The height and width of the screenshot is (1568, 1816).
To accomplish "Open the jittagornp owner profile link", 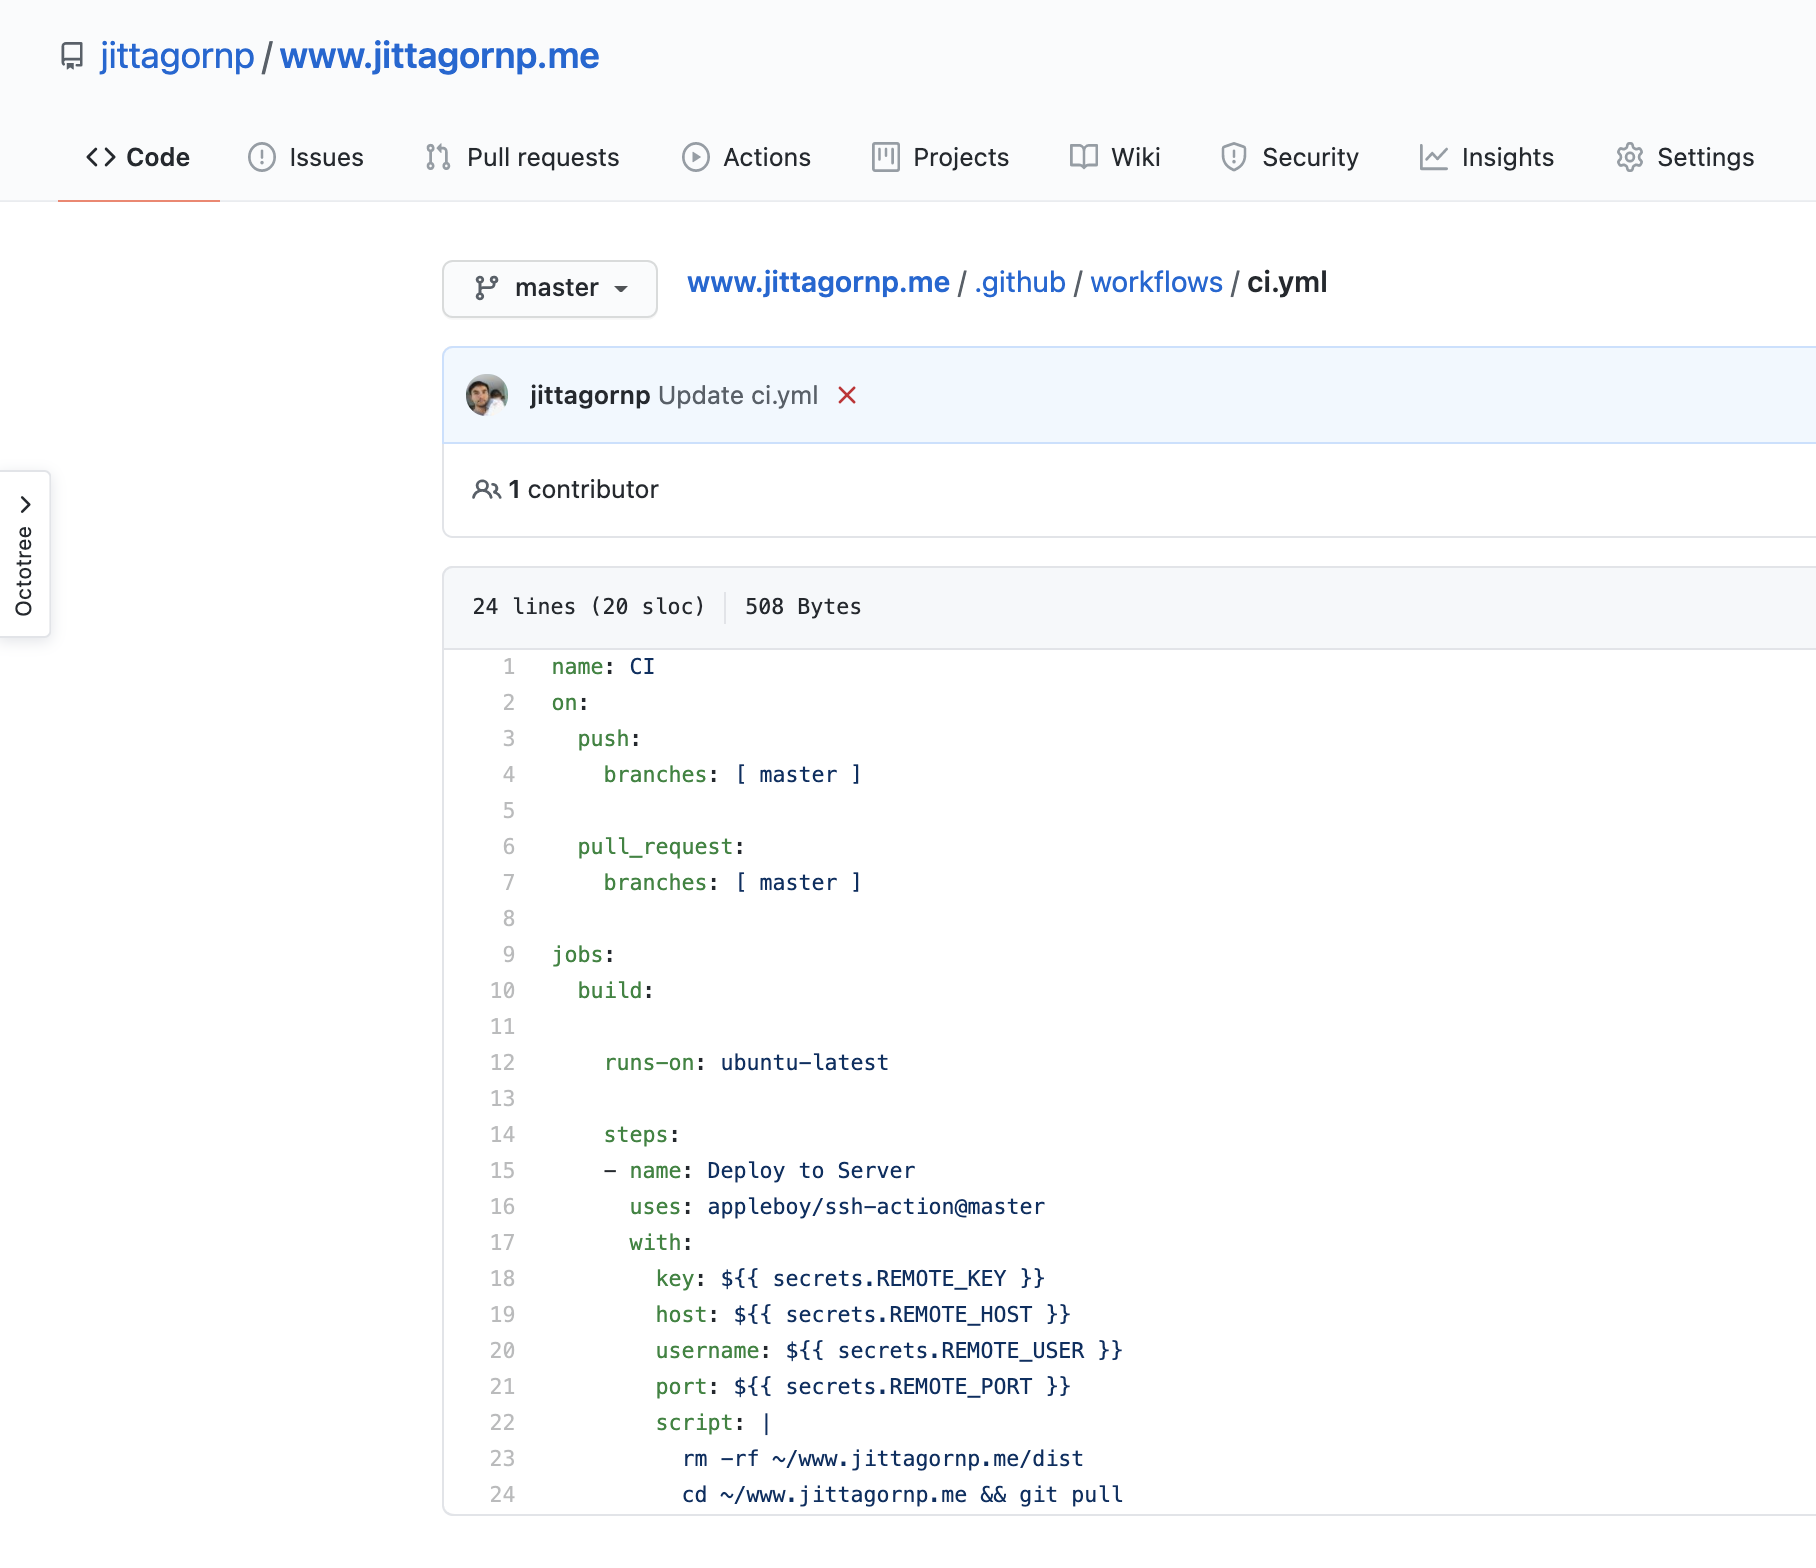I will pyautogui.click(x=177, y=56).
